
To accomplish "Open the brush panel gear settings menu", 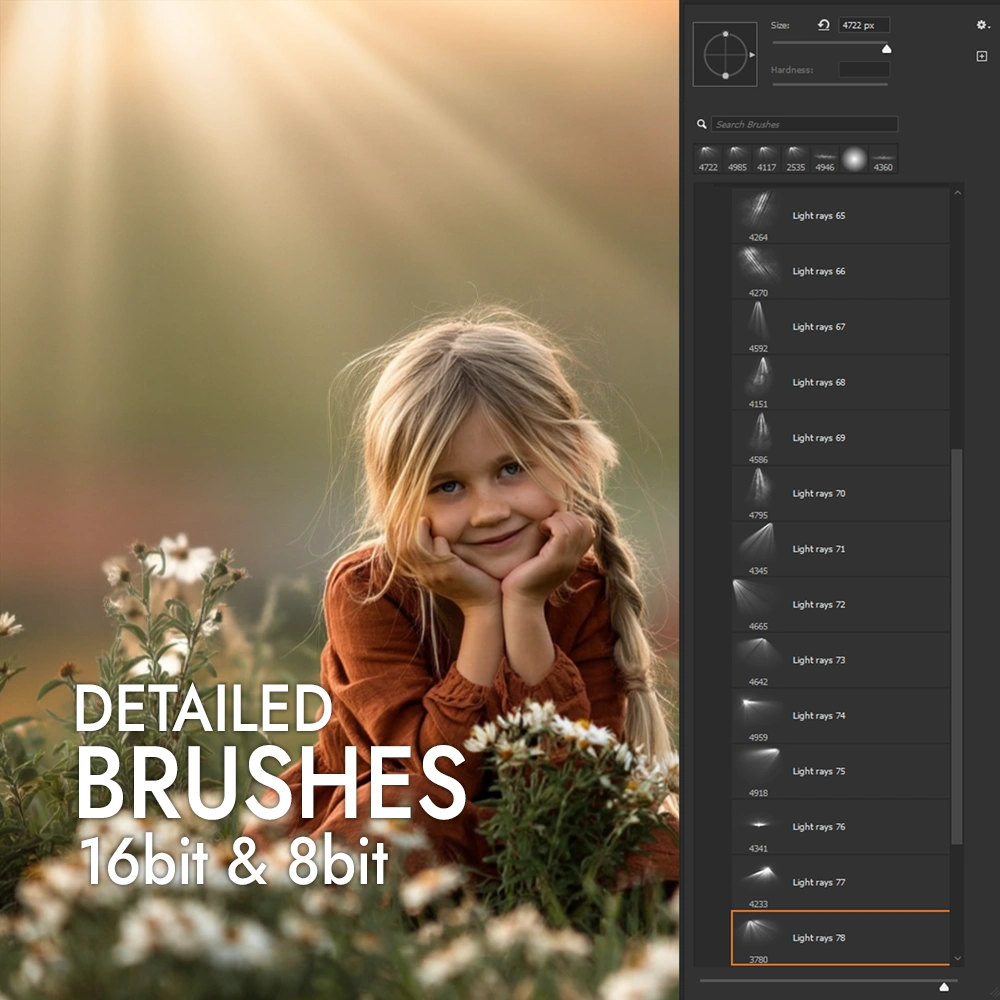I will (x=982, y=25).
